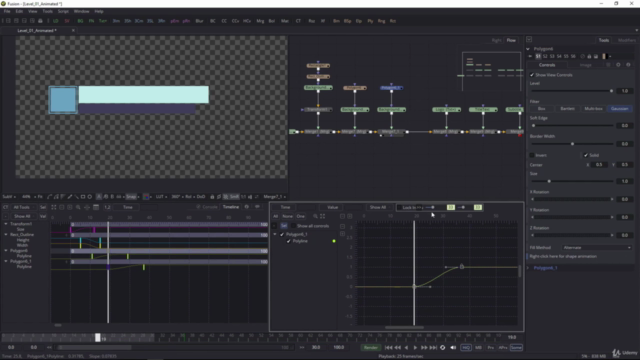
Task: Toggle HiQ render mode
Action: [x=466, y=348]
